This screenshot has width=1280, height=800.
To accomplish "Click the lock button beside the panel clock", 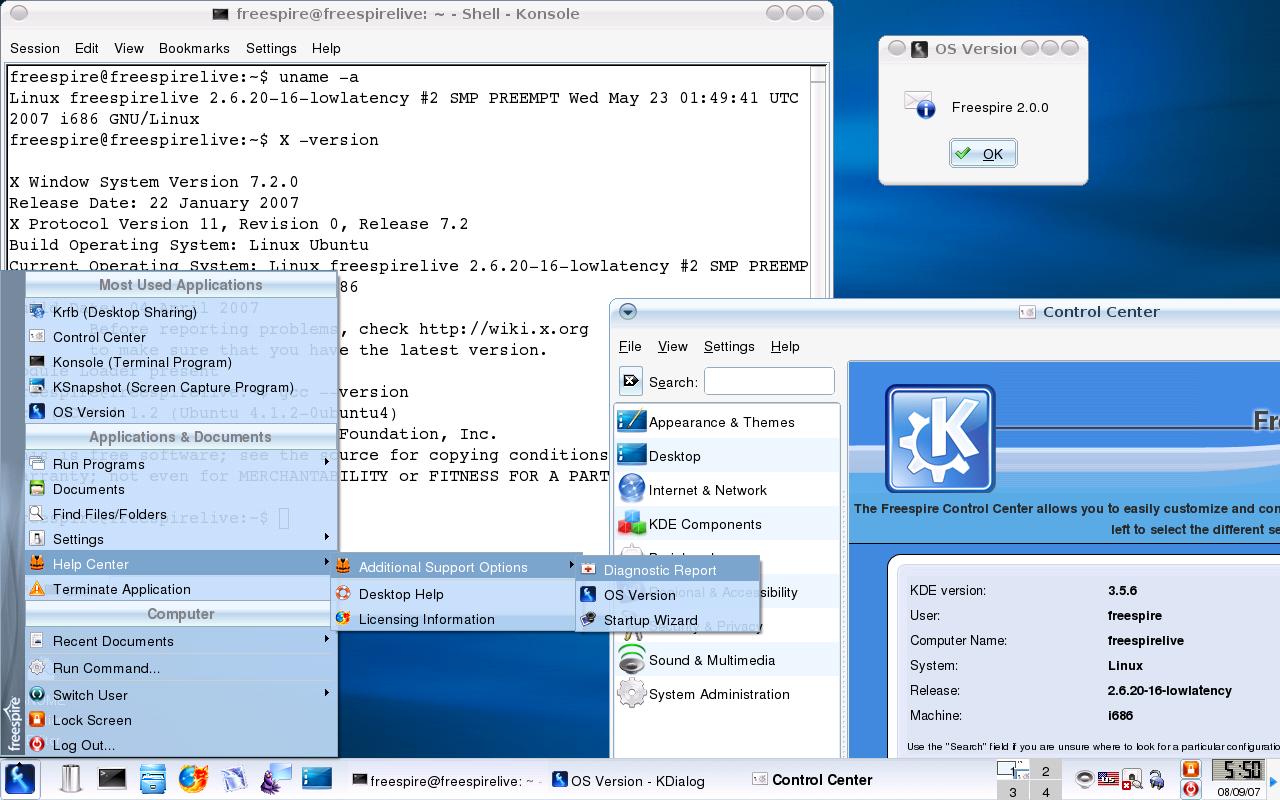I will 1190,769.
